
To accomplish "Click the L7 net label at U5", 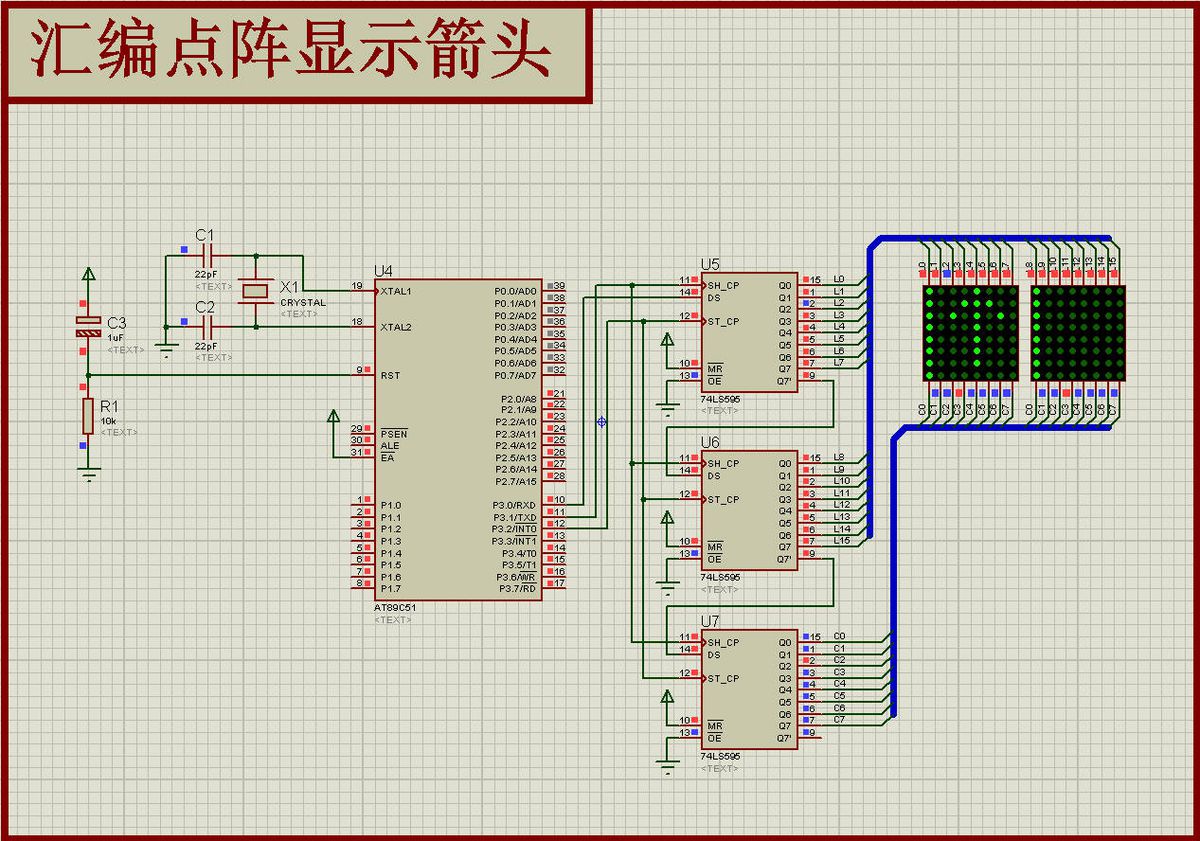I will point(839,362).
